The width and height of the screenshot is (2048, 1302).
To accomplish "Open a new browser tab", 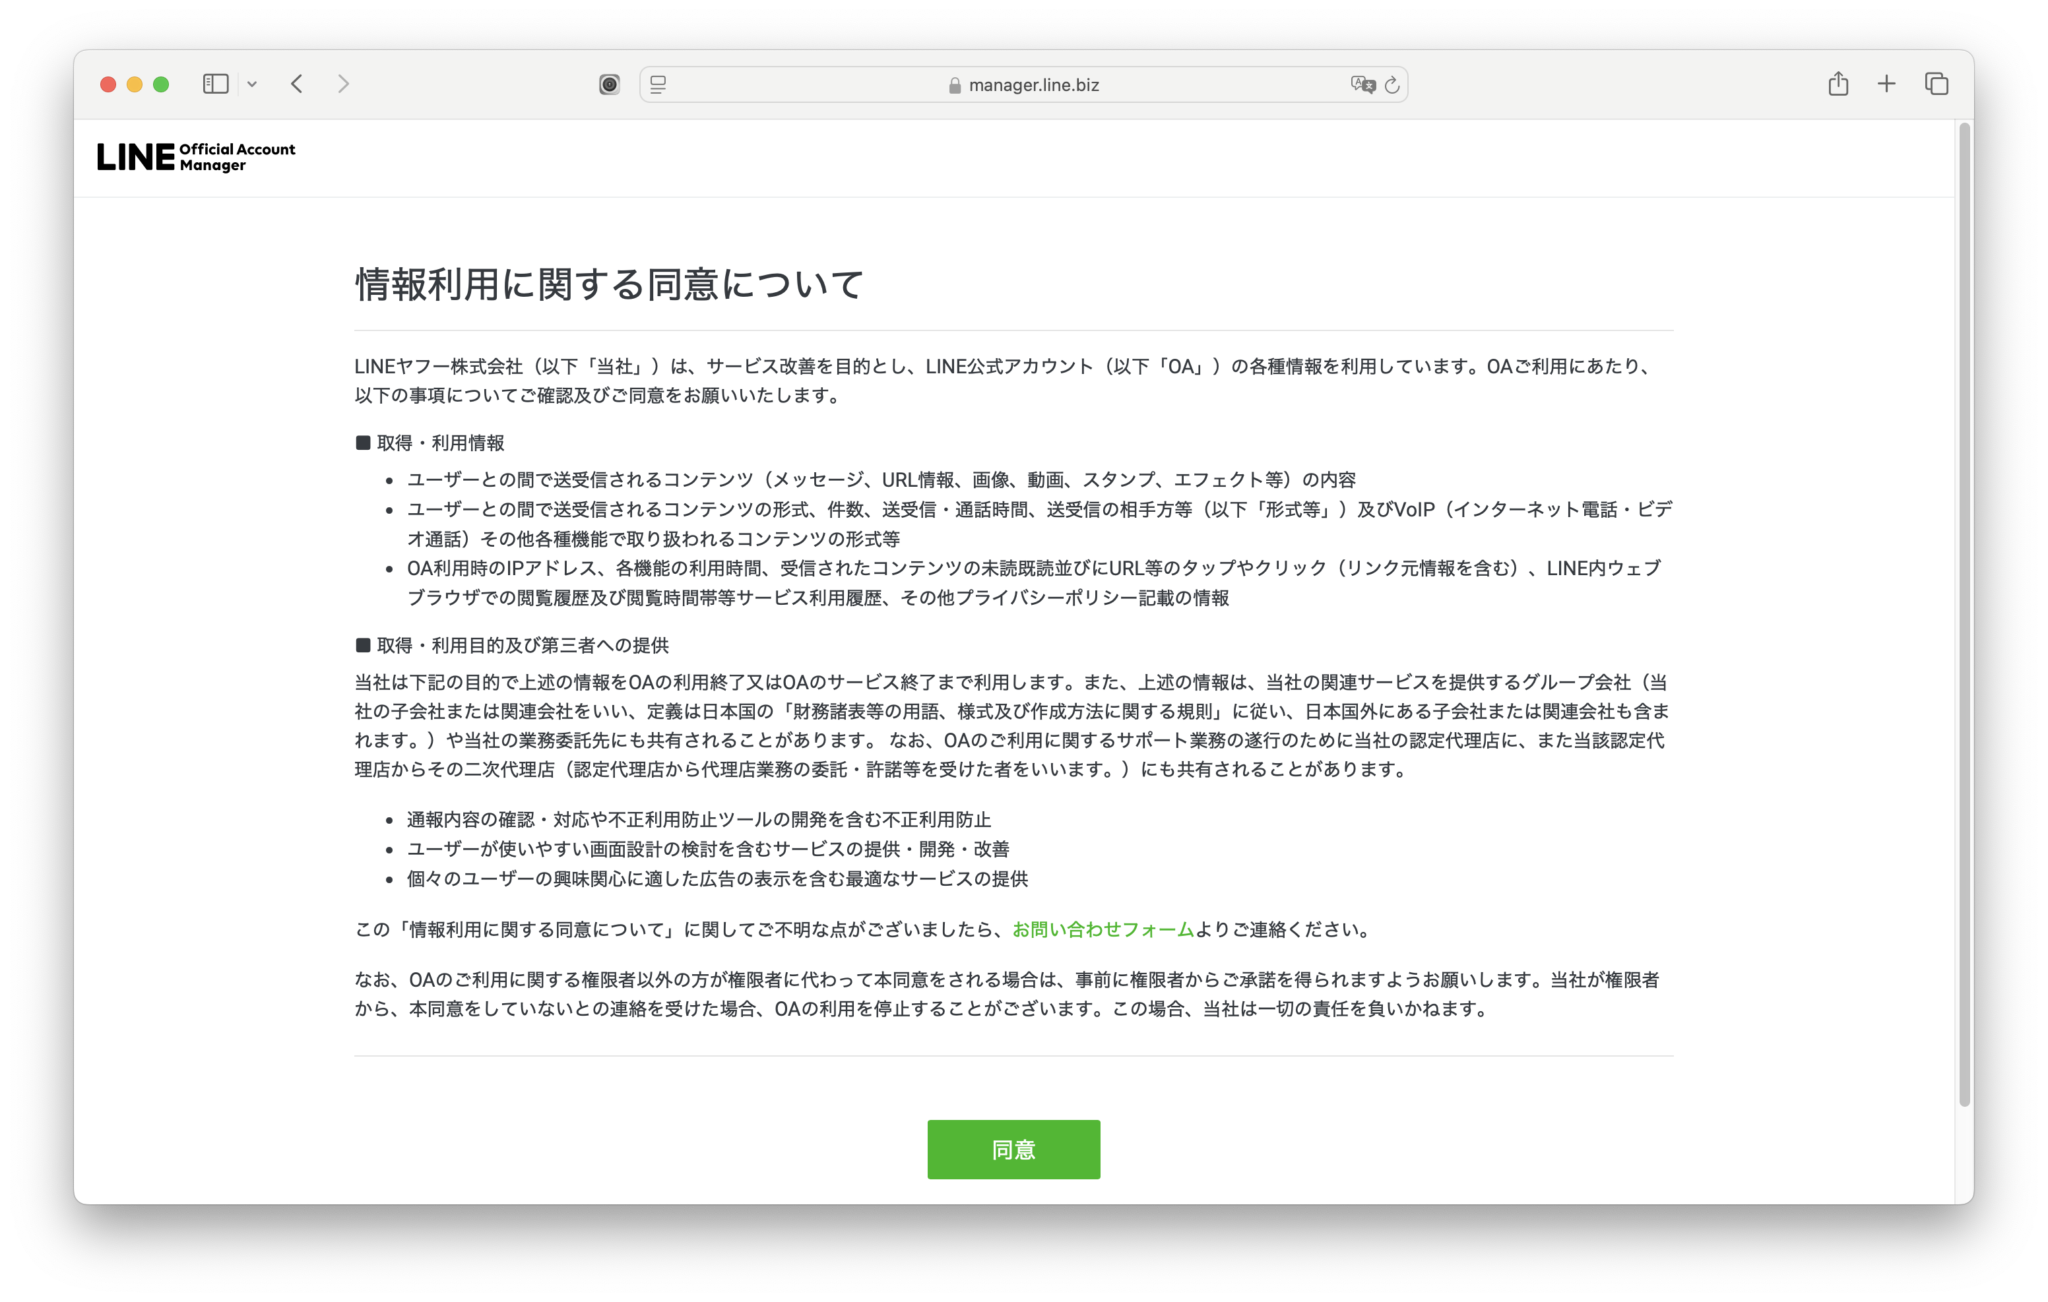I will point(1886,83).
